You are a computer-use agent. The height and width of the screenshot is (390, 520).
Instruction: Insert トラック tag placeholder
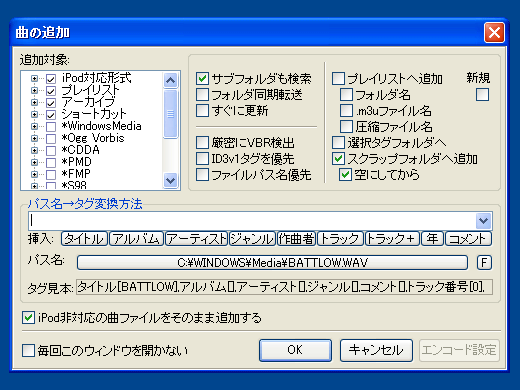(340, 239)
